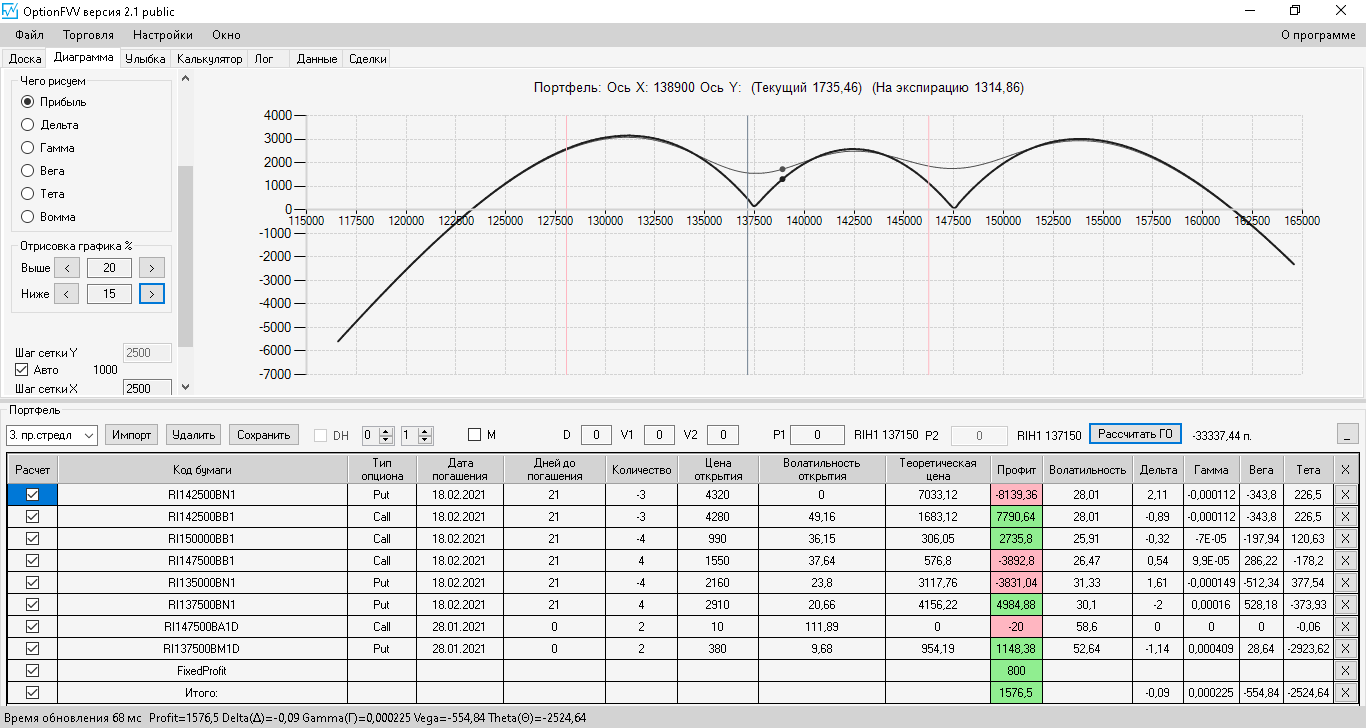This screenshot has height=728, width=1366.
Task: Click the Рассчитать ГО button
Action: [1135, 434]
